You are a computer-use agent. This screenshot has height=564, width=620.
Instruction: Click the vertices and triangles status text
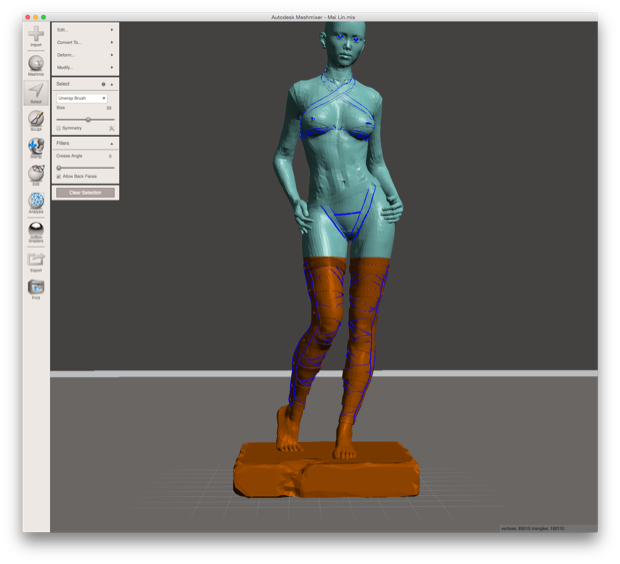tap(532, 528)
